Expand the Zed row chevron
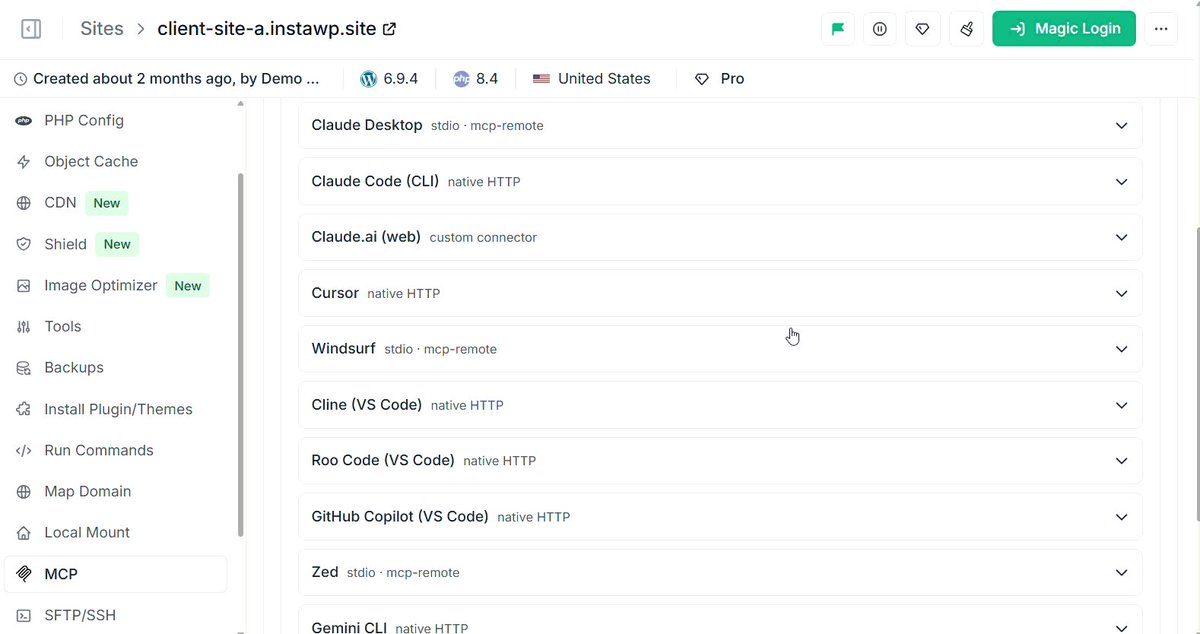The width and height of the screenshot is (1200, 634). coord(1121,573)
